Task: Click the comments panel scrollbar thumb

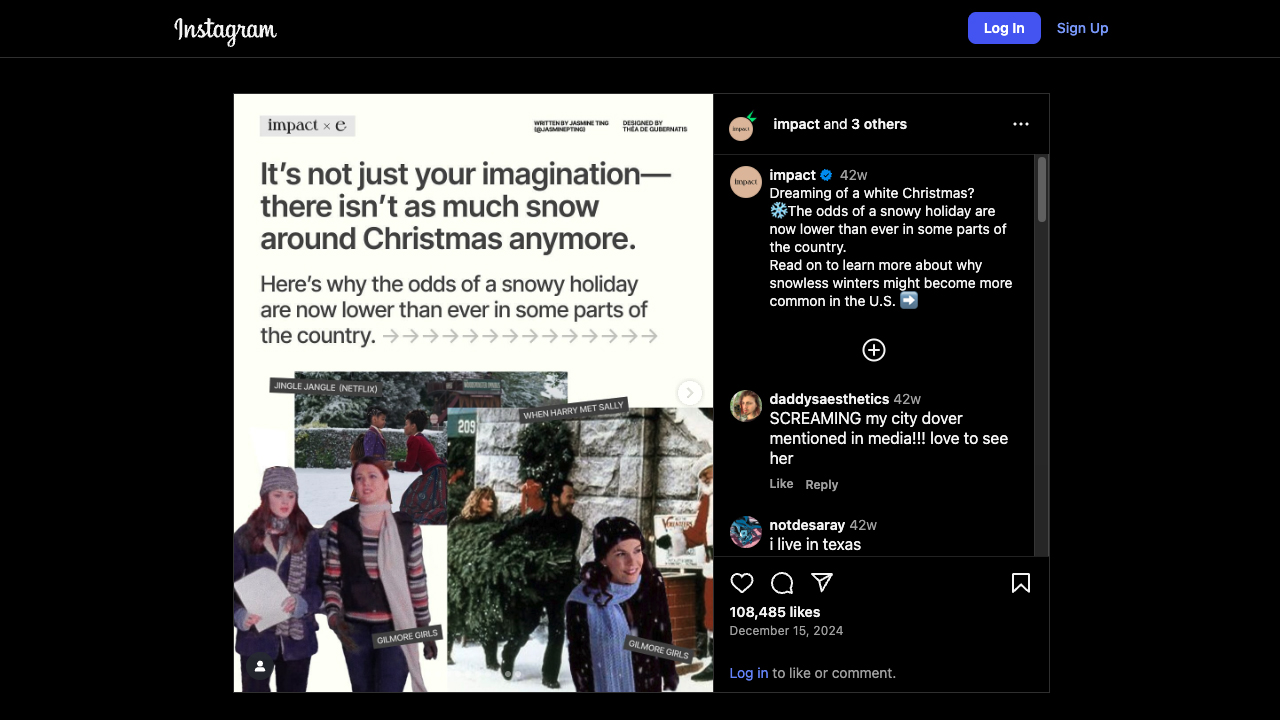Action: pyautogui.click(x=1042, y=189)
